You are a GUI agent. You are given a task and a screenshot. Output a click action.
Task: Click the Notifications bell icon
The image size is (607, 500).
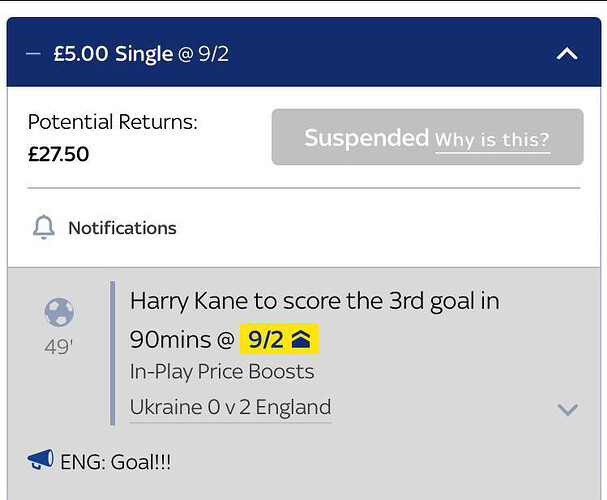[43, 227]
